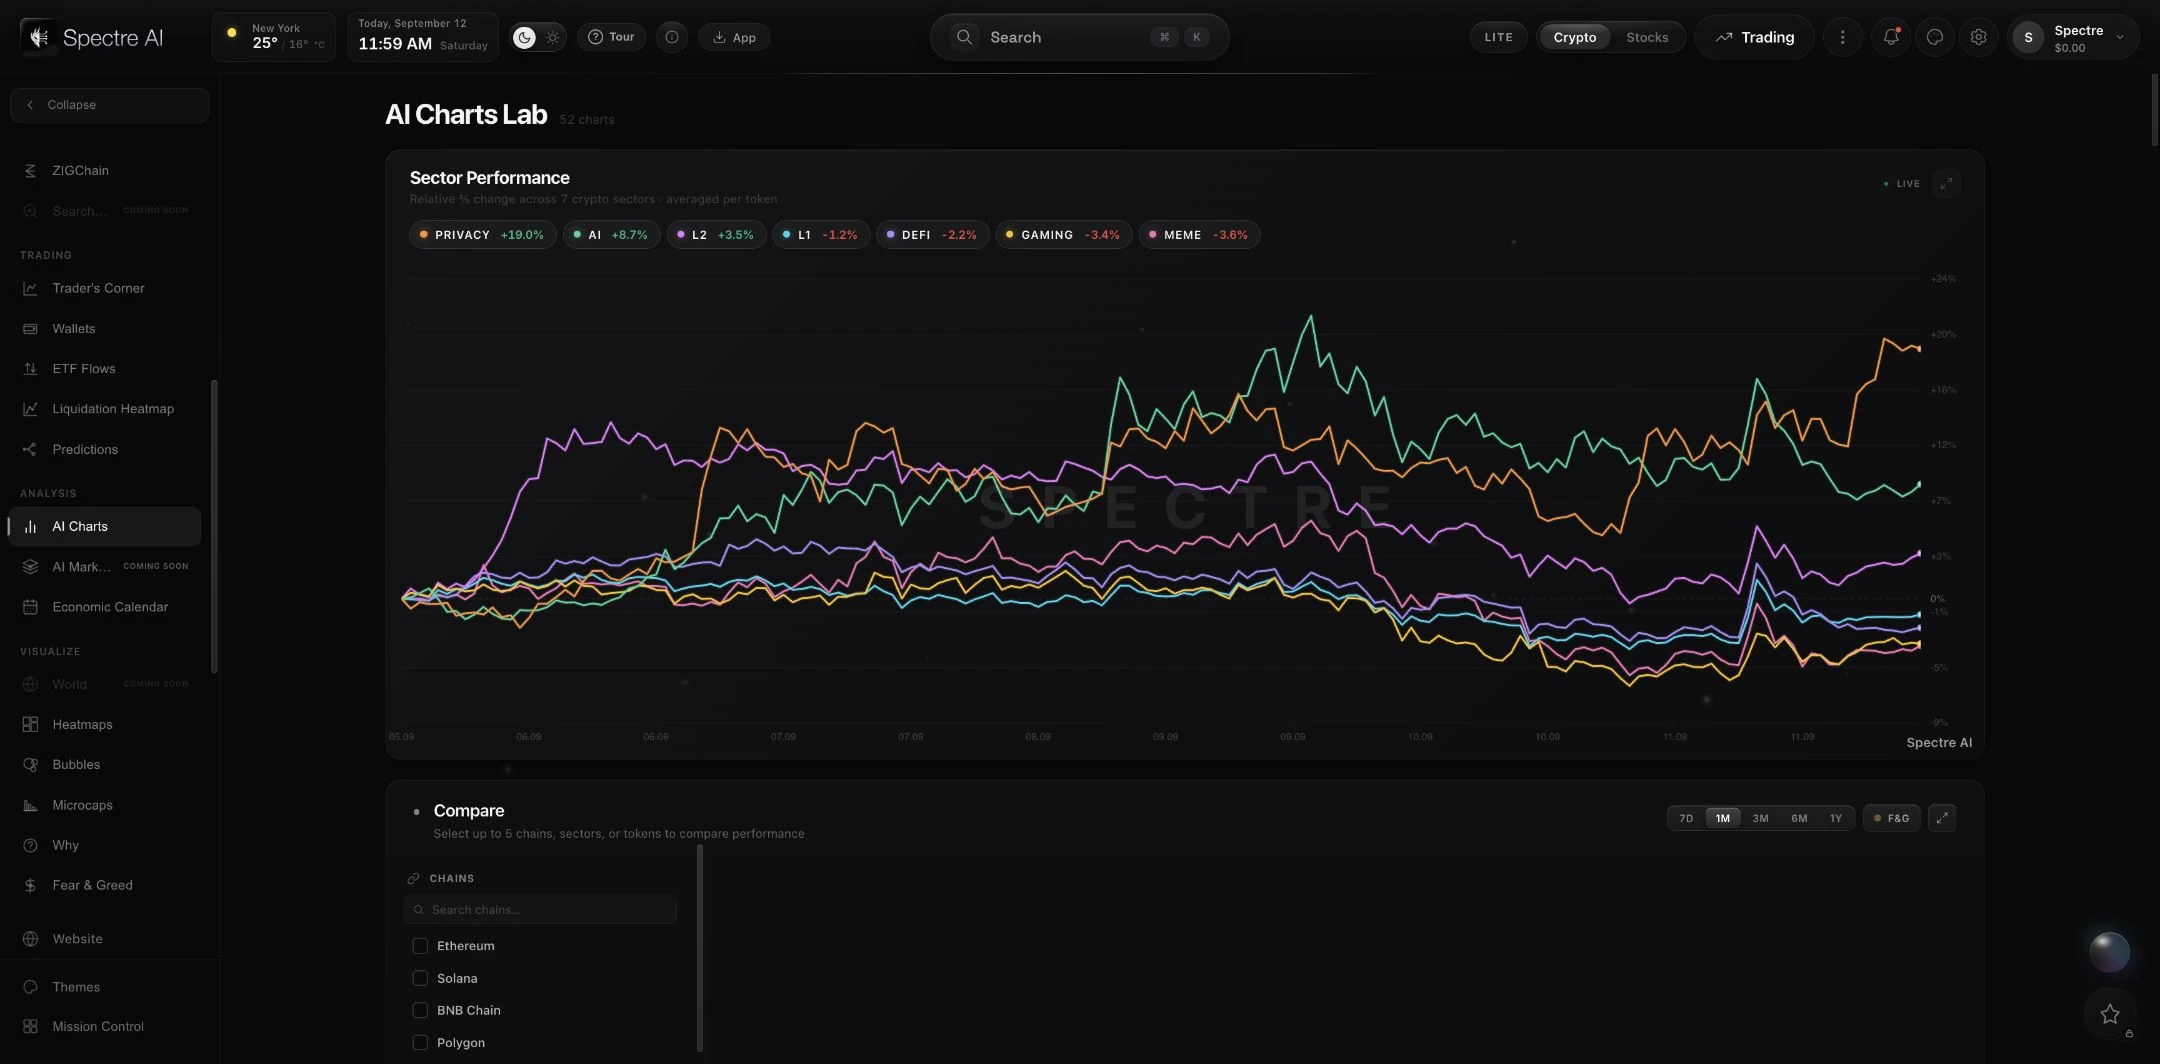Check the Solana chain checkbox
2160x1064 pixels.
pos(420,978)
